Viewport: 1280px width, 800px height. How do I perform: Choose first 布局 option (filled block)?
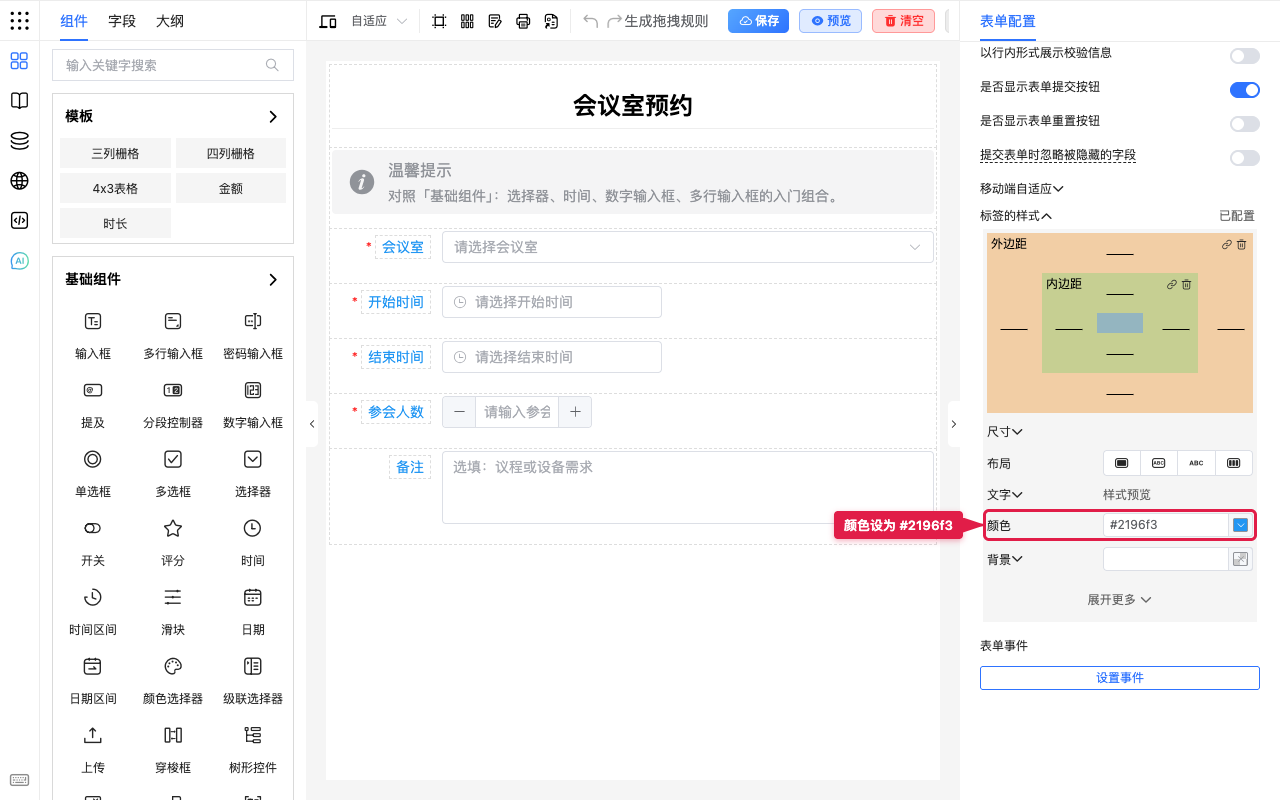pos(1122,463)
